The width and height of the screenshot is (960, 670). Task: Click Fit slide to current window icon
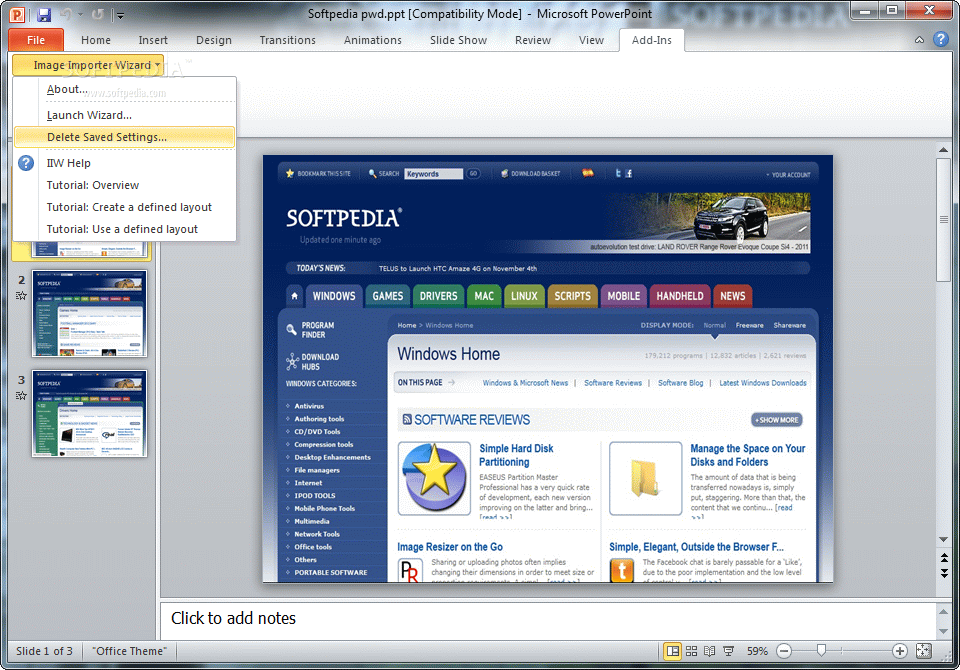[x=923, y=651]
